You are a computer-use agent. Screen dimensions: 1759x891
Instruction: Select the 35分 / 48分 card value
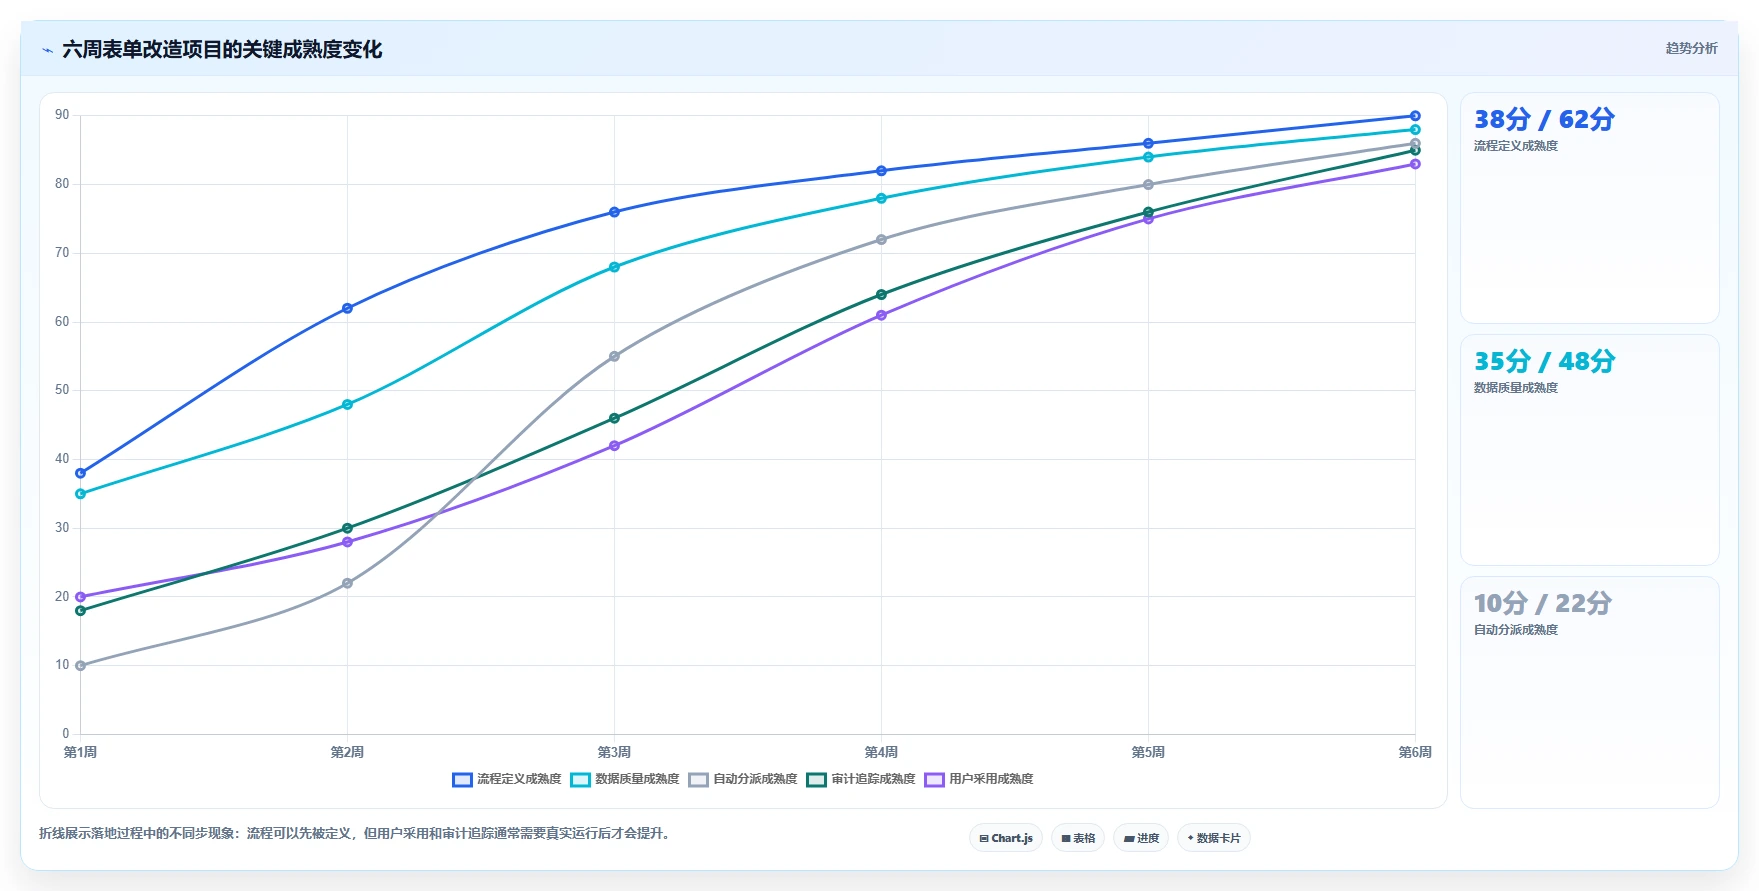click(x=1544, y=361)
